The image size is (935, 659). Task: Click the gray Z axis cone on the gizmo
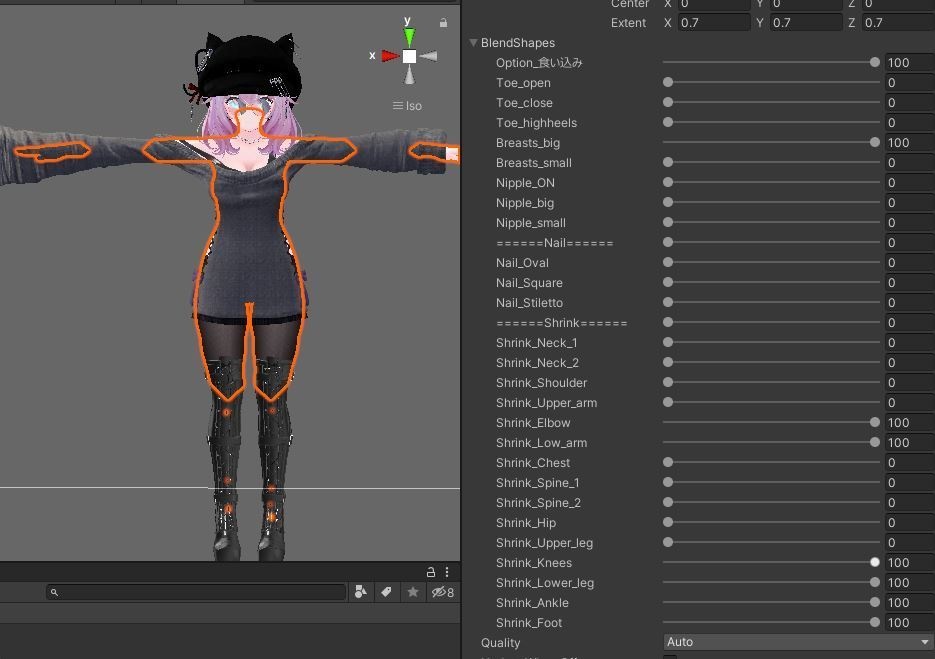tap(428, 56)
